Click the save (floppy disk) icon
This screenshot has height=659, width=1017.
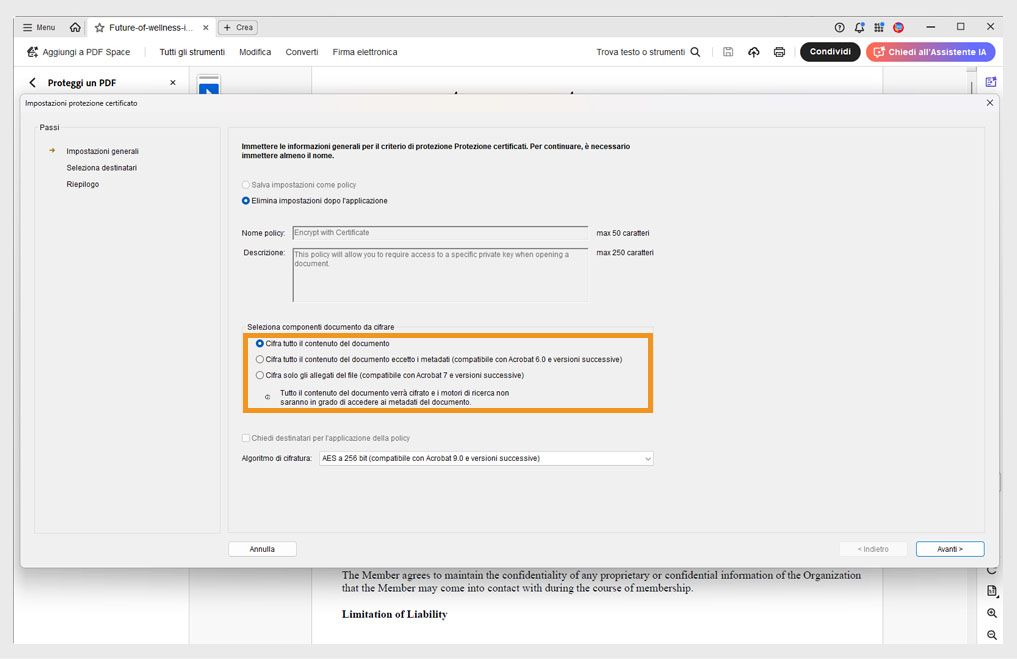coord(728,51)
